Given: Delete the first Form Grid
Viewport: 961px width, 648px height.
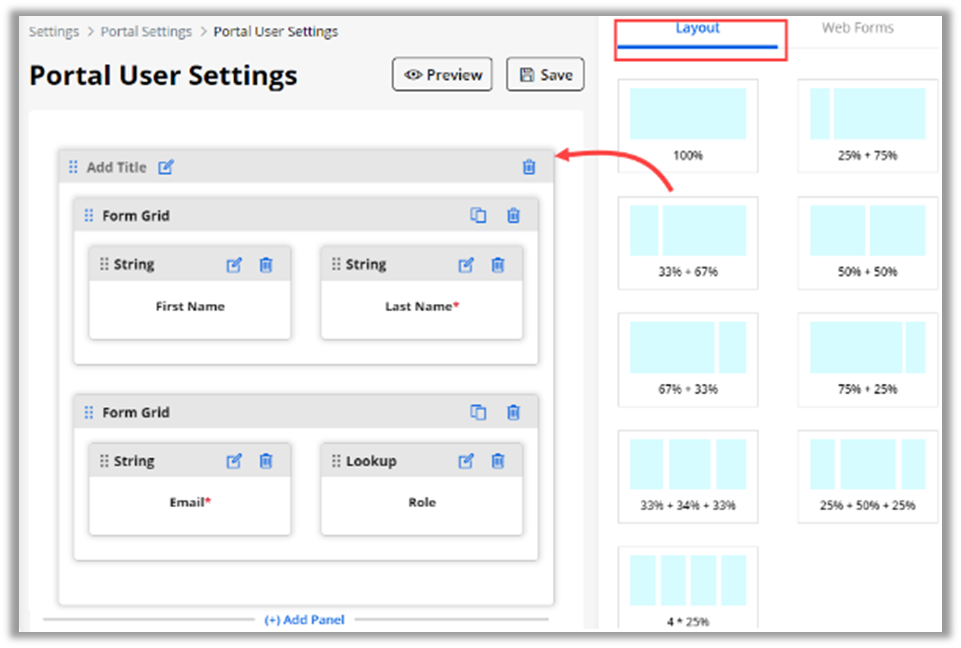Looking at the screenshot, I should coord(513,215).
